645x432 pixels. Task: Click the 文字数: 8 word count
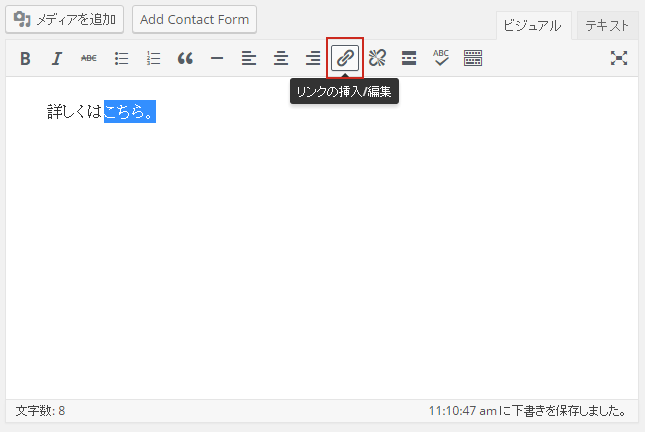pos(40,411)
